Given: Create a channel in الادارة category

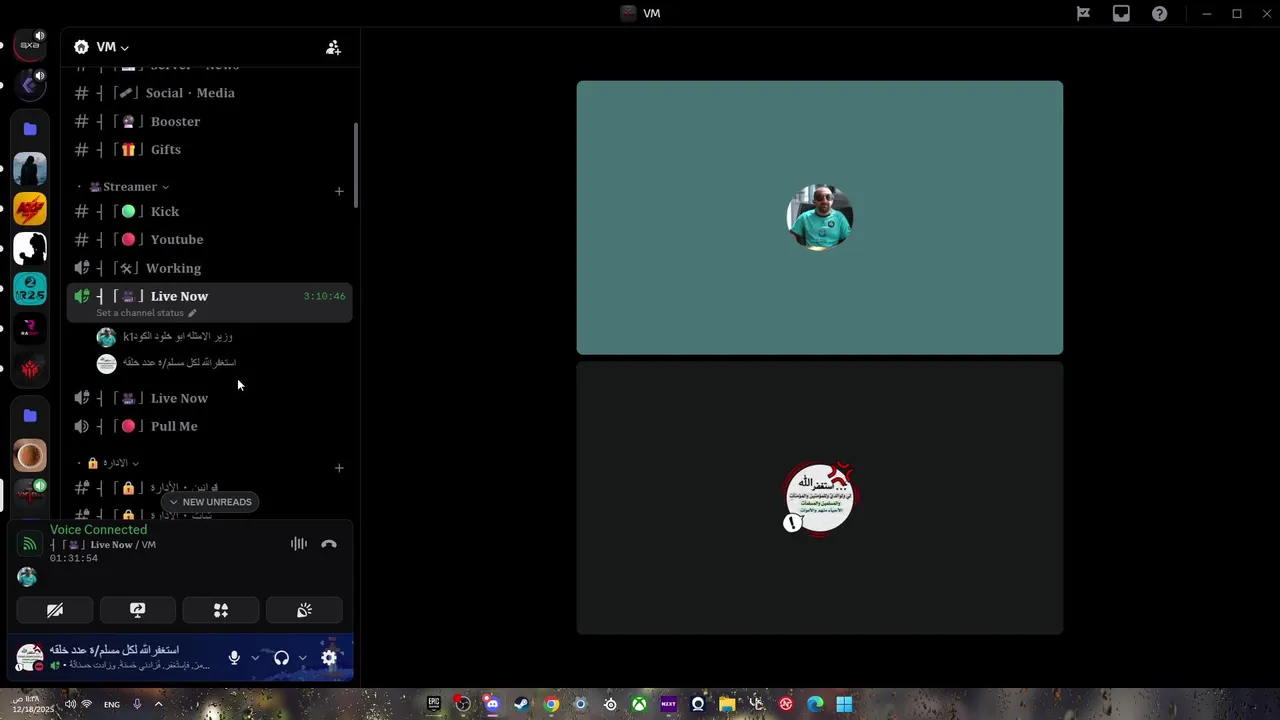Looking at the screenshot, I should tap(339, 467).
